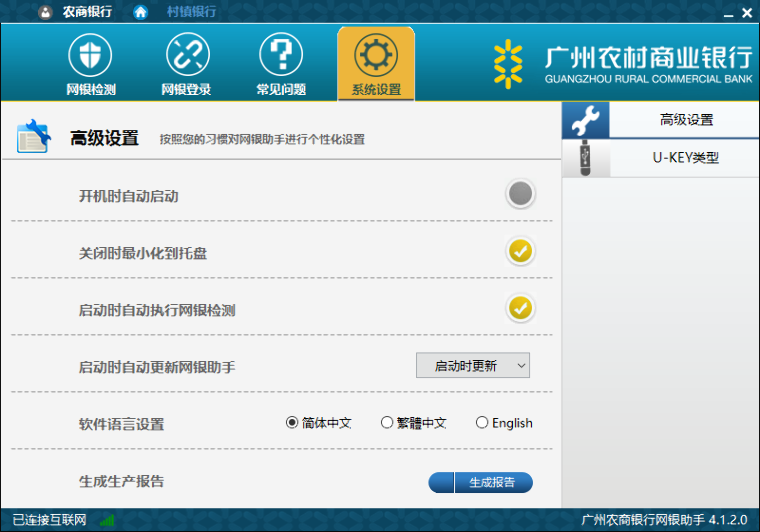Minimize the window with the title bar dash
This screenshot has width=760, height=532.
[x=725, y=12]
